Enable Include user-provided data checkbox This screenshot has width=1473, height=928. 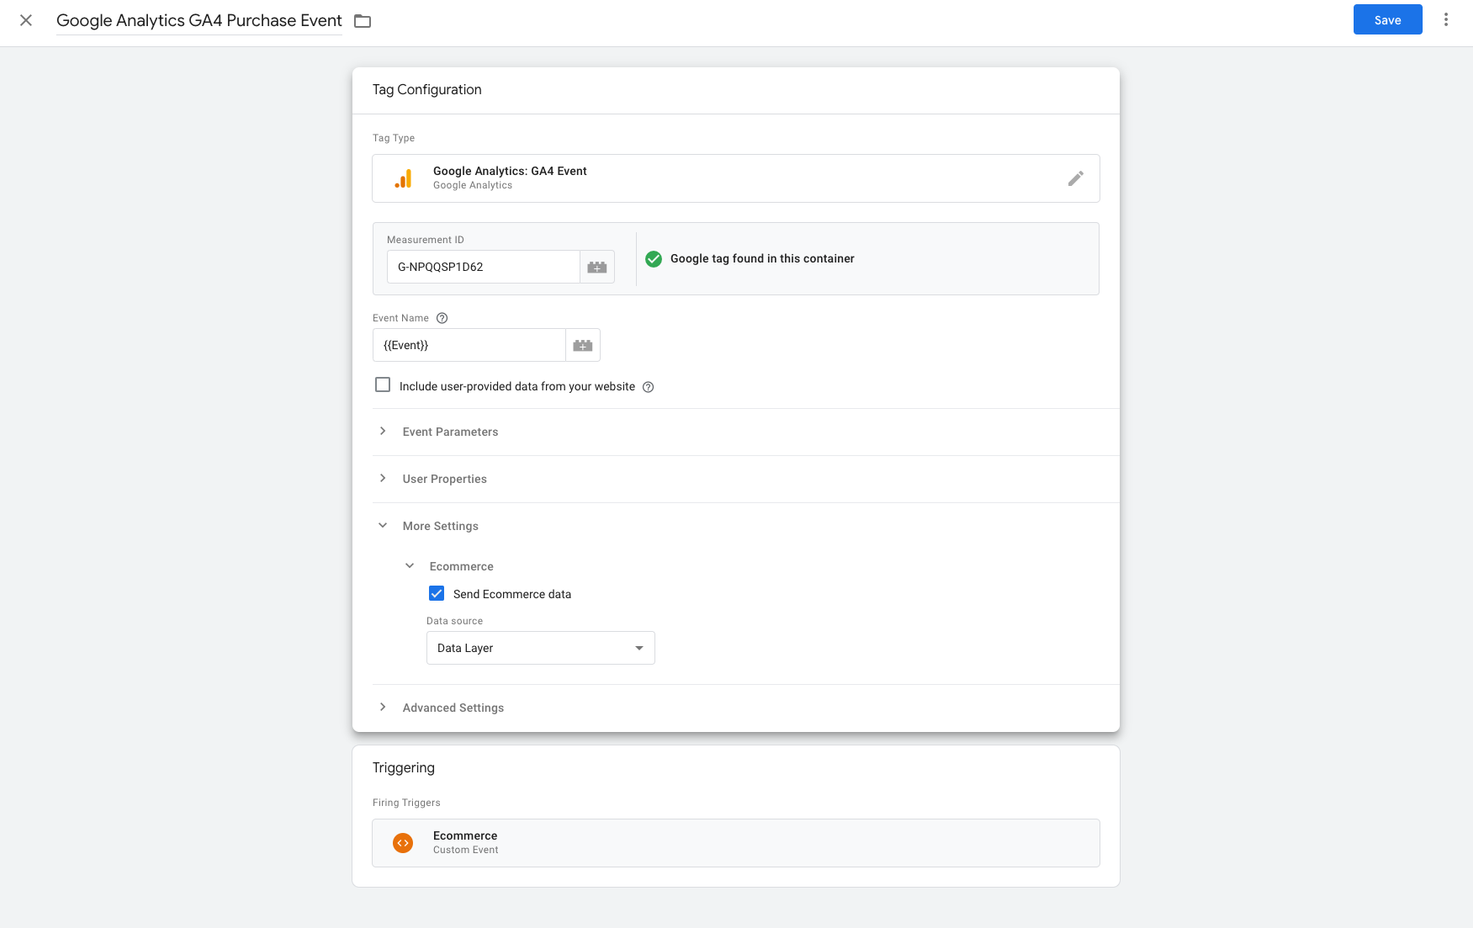point(382,385)
